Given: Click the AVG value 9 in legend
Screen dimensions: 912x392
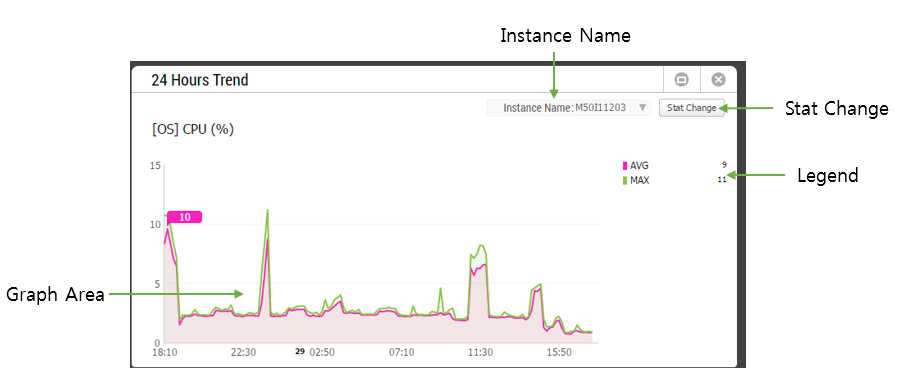Looking at the screenshot, I should pos(724,165).
